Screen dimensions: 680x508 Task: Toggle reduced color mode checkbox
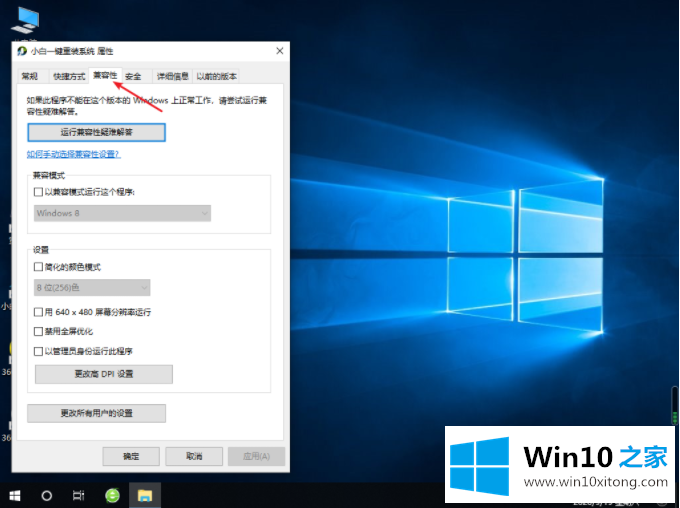[38, 267]
